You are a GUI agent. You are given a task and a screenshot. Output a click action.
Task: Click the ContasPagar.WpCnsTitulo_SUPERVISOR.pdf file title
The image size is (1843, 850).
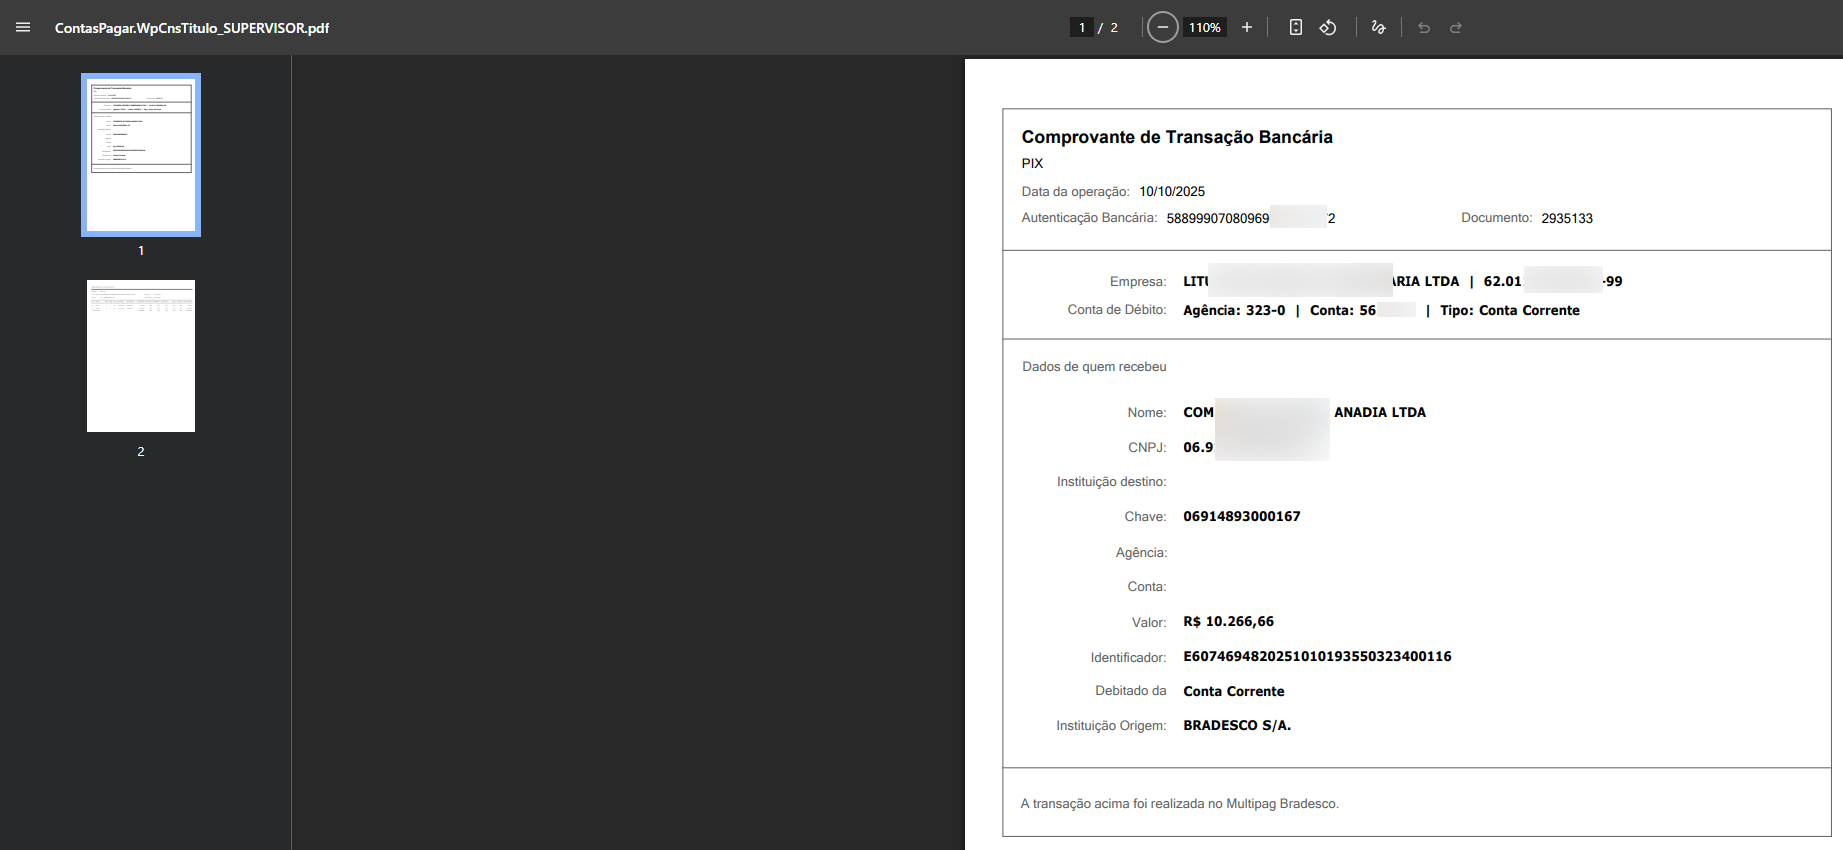pyautogui.click(x=192, y=28)
